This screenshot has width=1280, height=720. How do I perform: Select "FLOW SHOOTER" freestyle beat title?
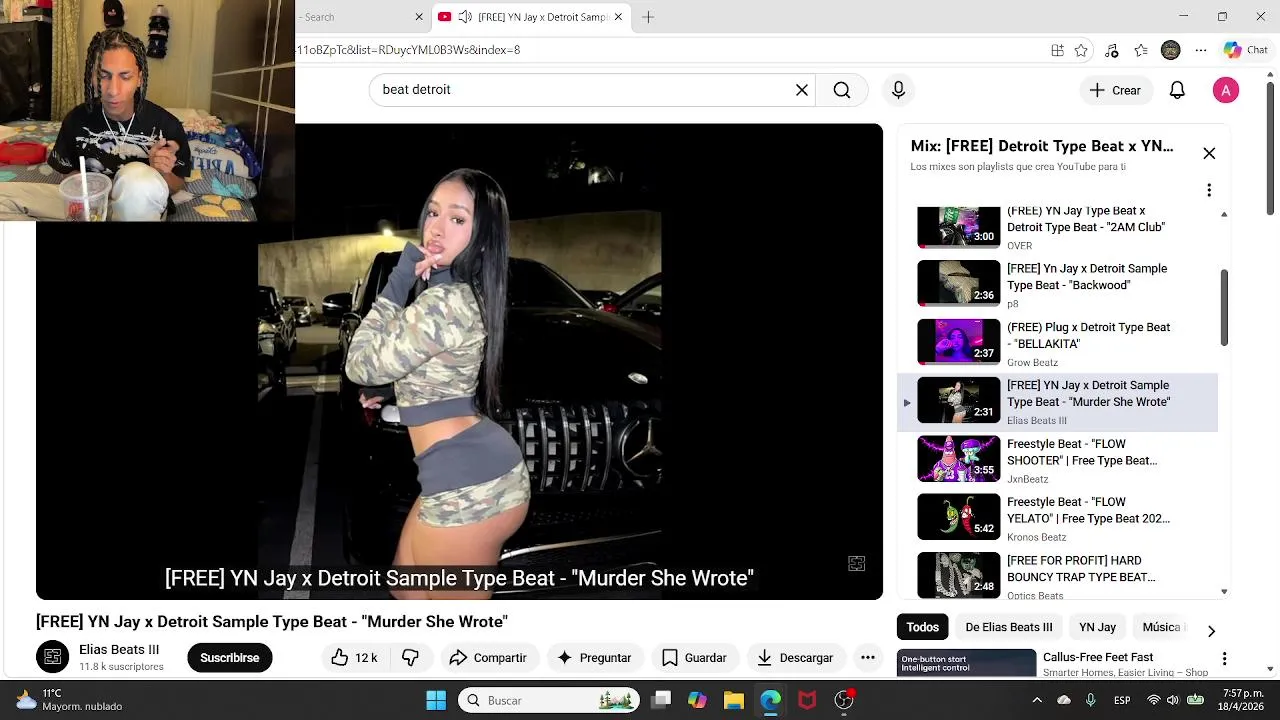point(1082,452)
